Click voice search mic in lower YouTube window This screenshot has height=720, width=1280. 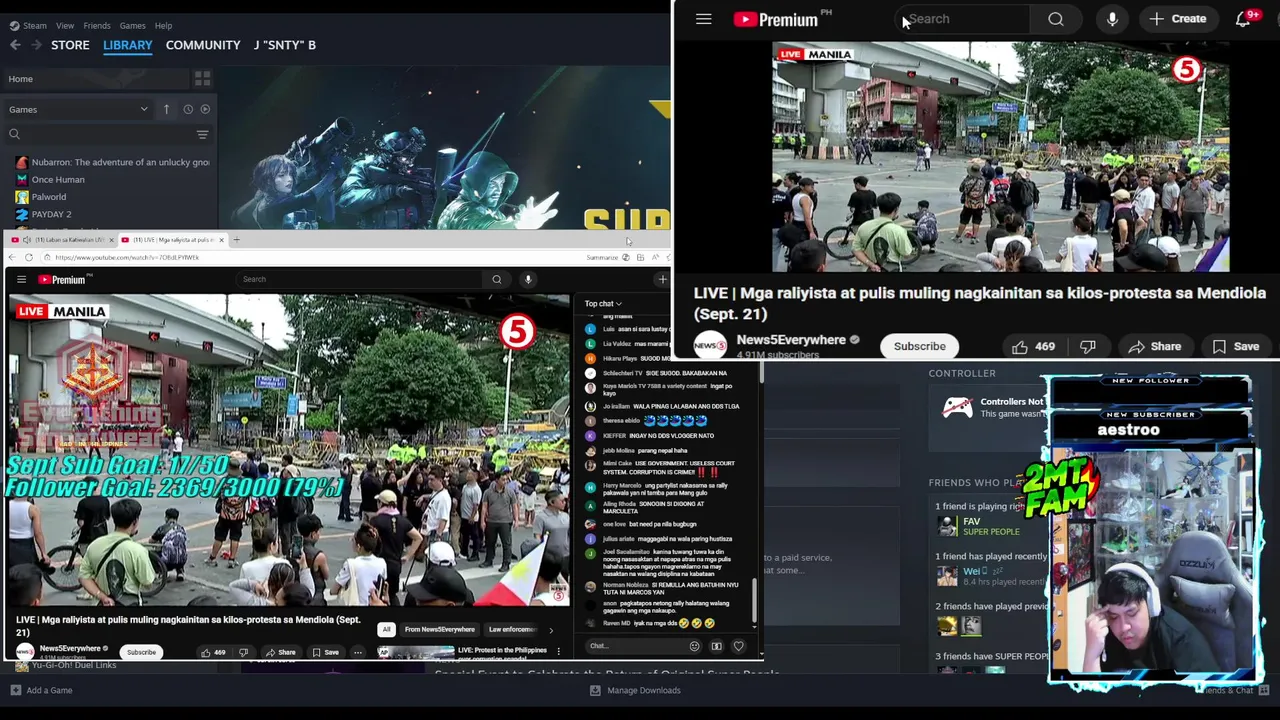click(x=528, y=280)
